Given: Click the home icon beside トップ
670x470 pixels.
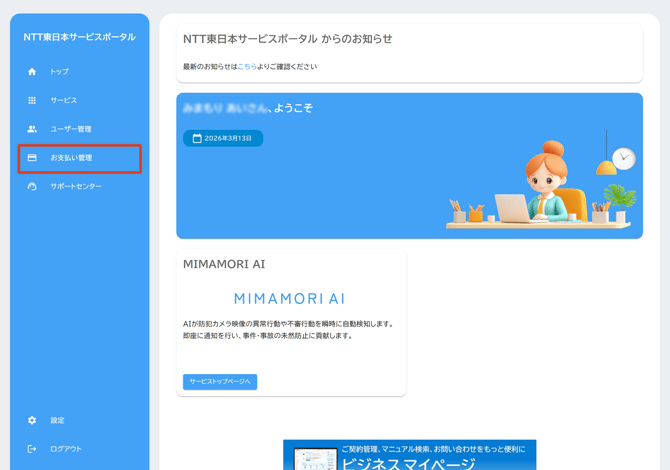Looking at the screenshot, I should (x=32, y=72).
